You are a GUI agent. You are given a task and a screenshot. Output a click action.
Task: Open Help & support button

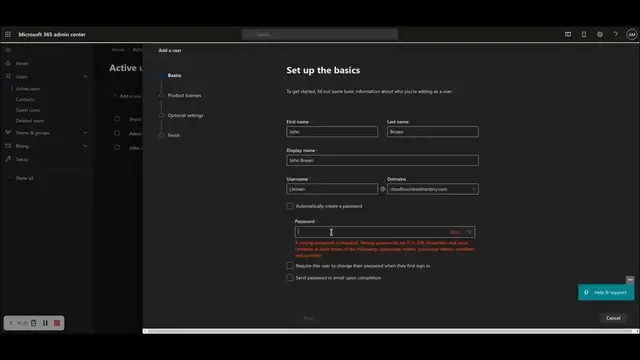tap(606, 292)
